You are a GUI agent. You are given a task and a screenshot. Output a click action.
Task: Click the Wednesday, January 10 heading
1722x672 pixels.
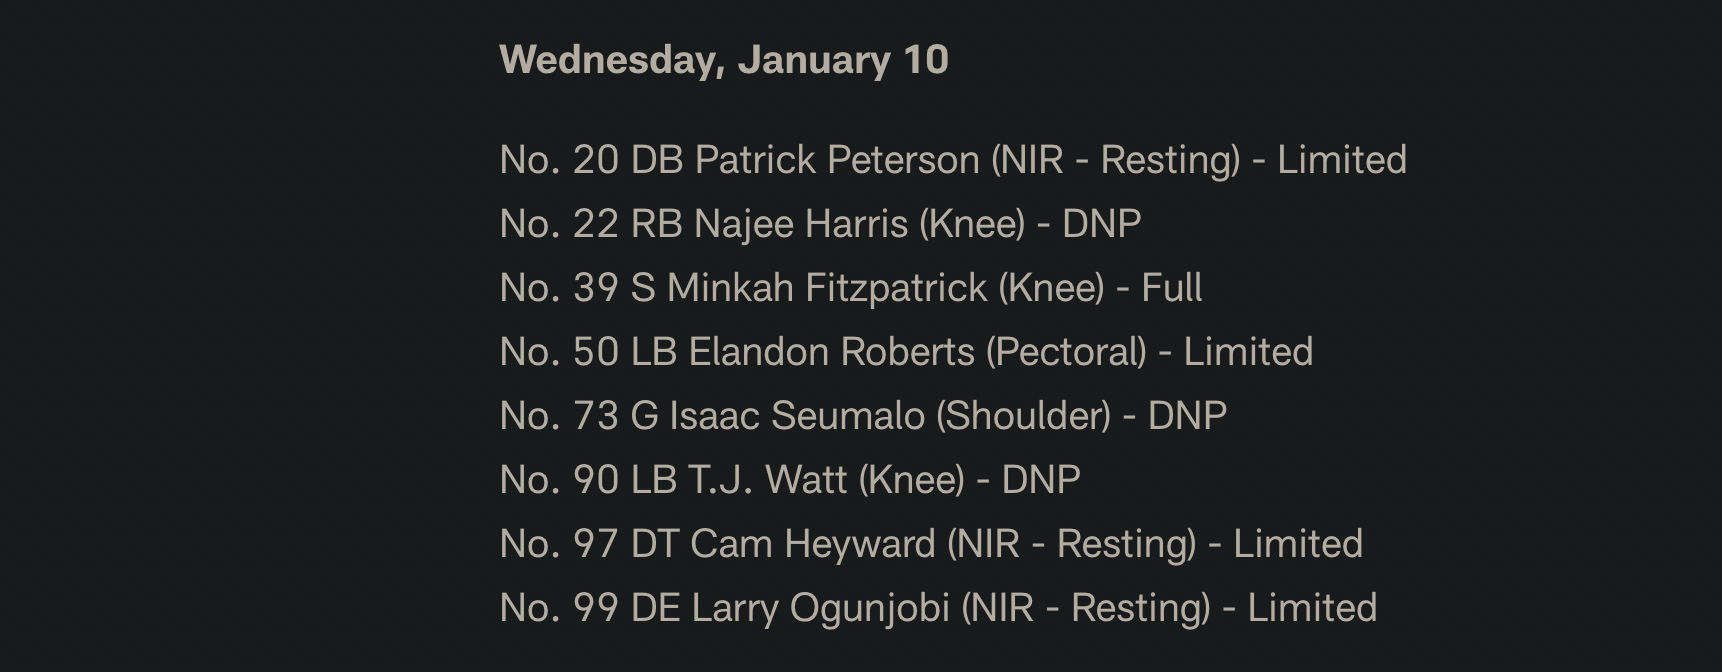(x=723, y=60)
